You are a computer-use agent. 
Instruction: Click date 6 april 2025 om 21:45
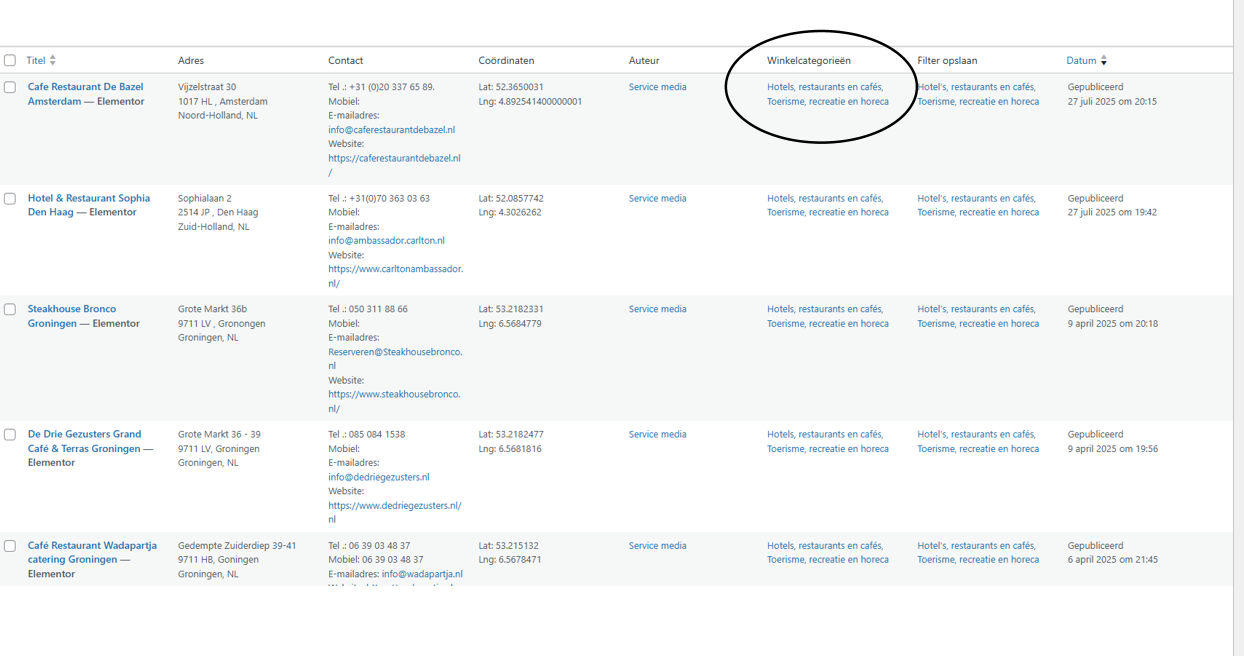tap(1113, 560)
